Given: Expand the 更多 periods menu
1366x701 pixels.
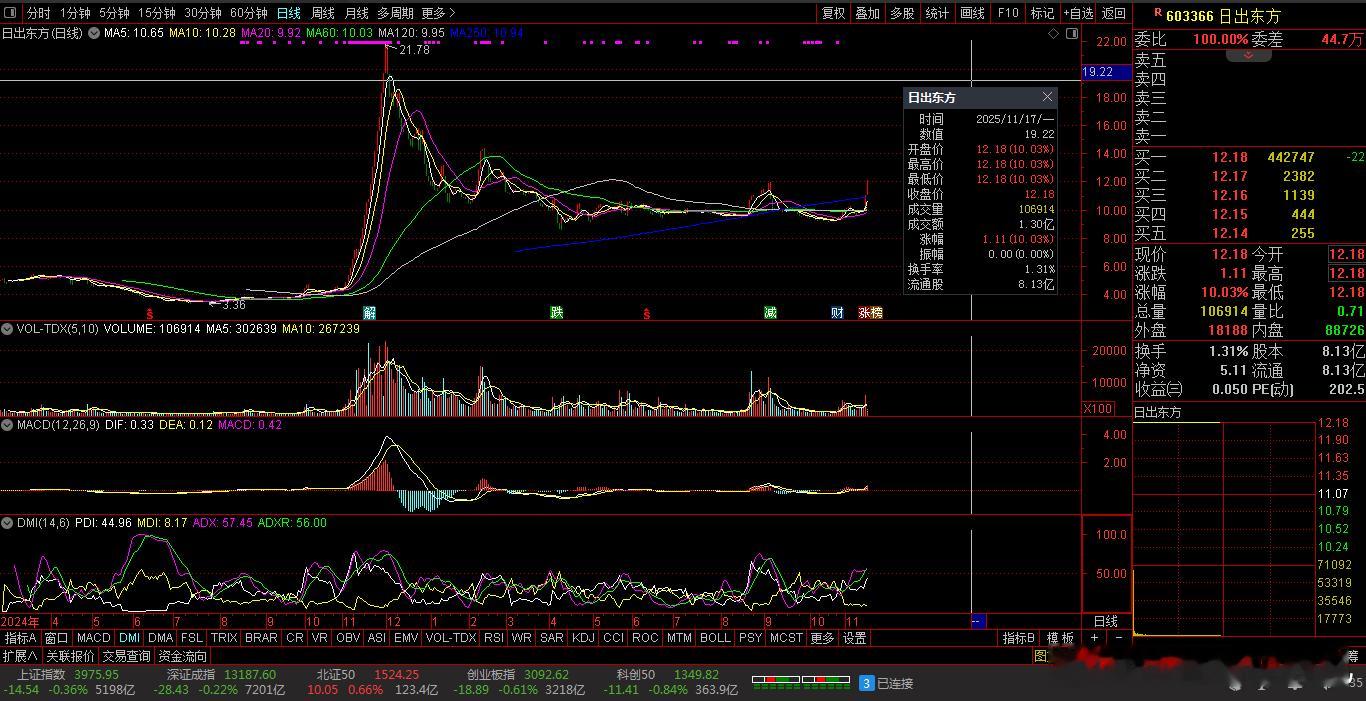Looking at the screenshot, I should 438,13.
